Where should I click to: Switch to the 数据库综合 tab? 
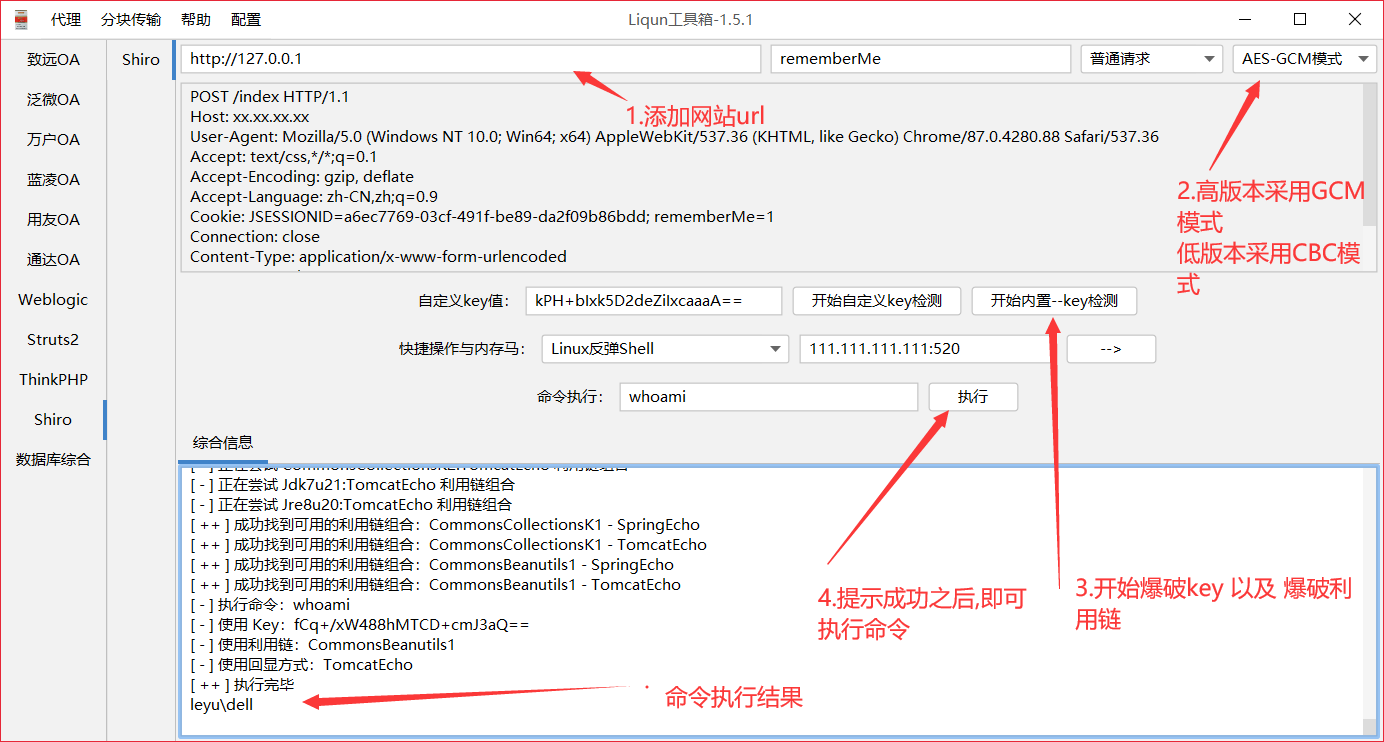(53, 460)
